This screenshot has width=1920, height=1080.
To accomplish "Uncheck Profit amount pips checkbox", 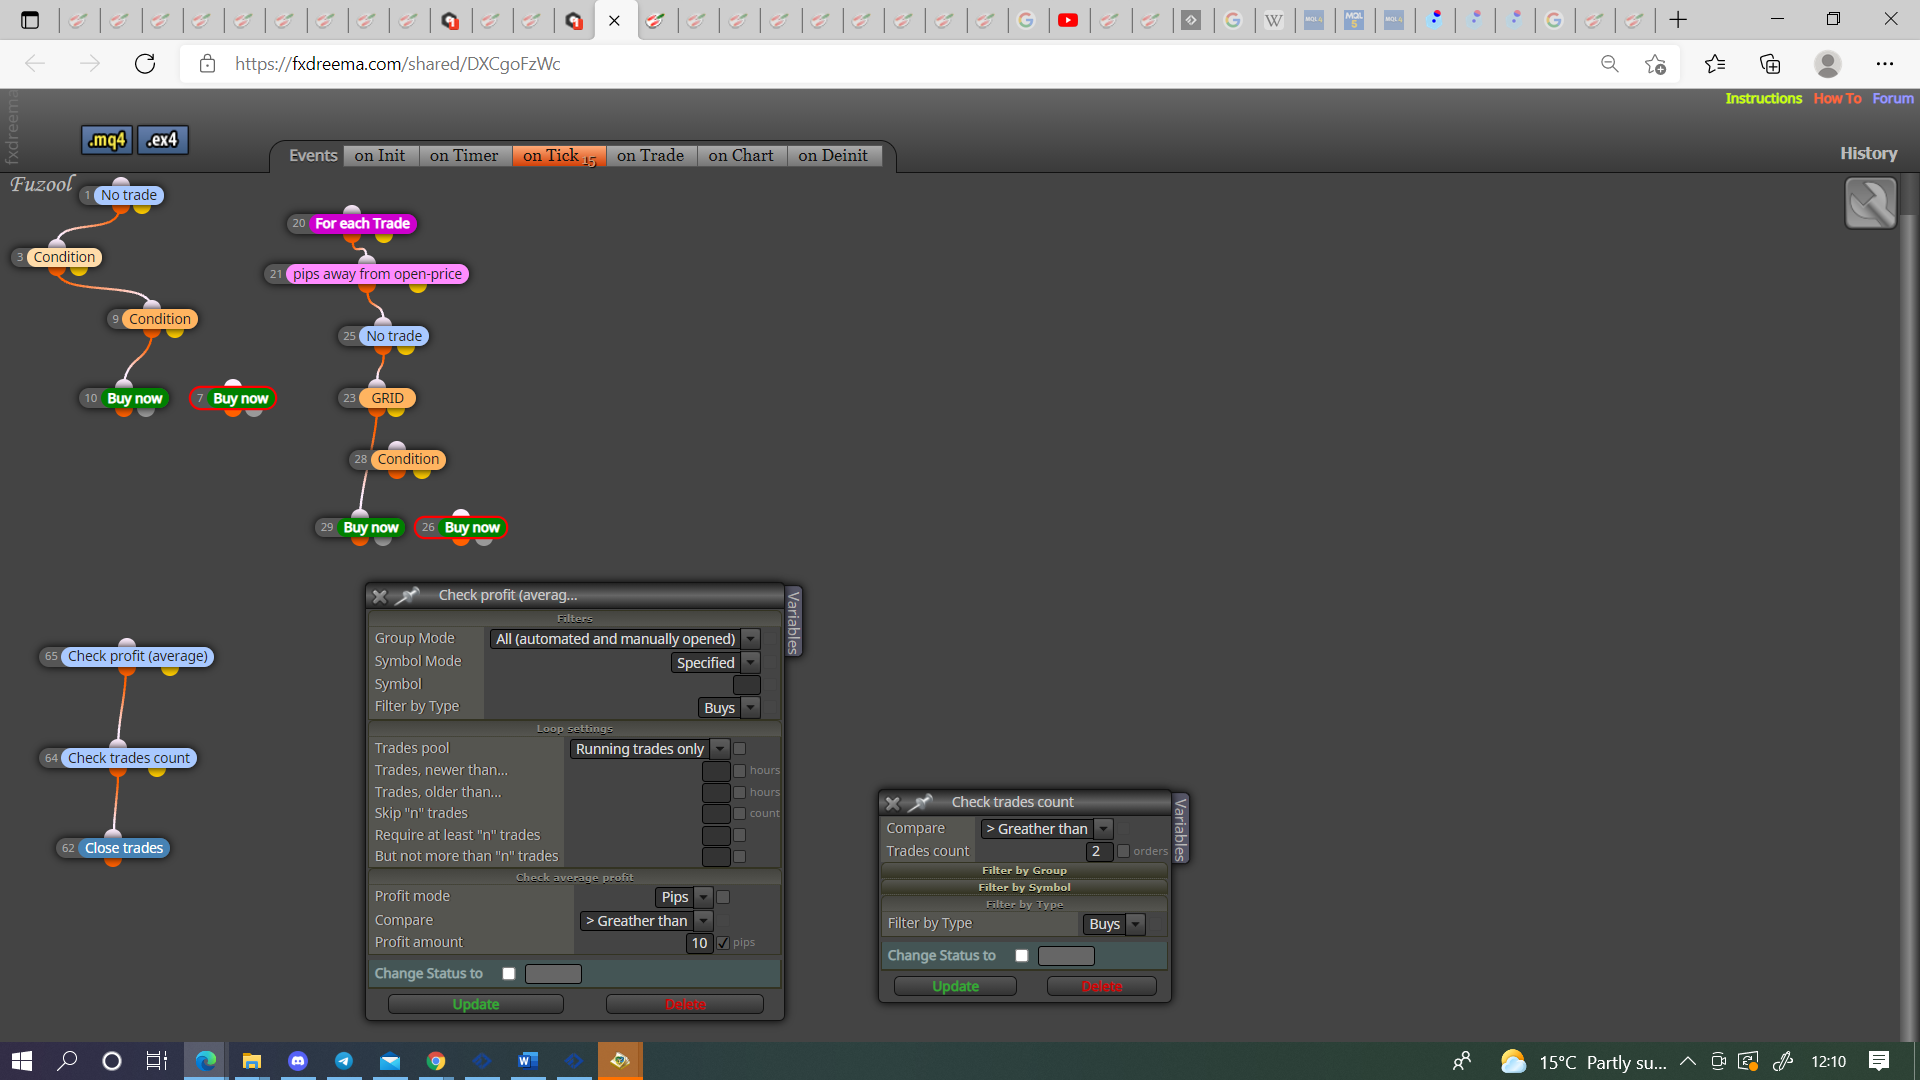I will pos(723,943).
